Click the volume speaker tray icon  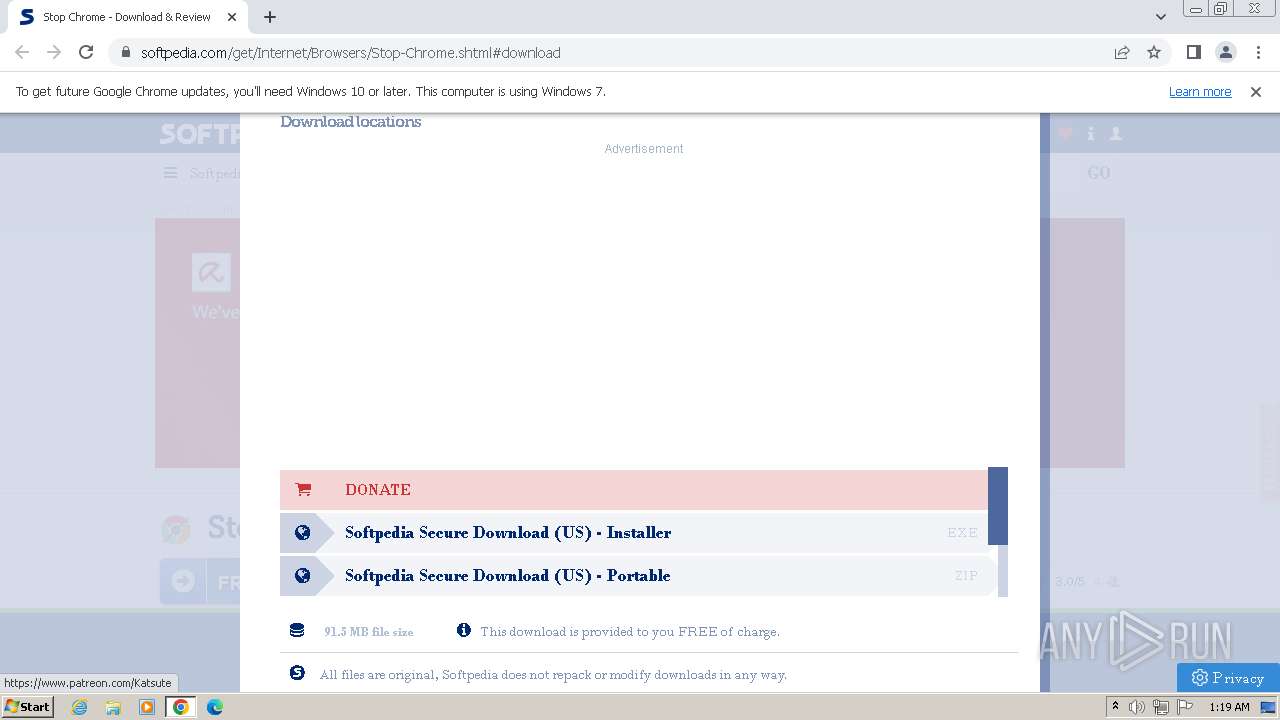pos(1137,707)
